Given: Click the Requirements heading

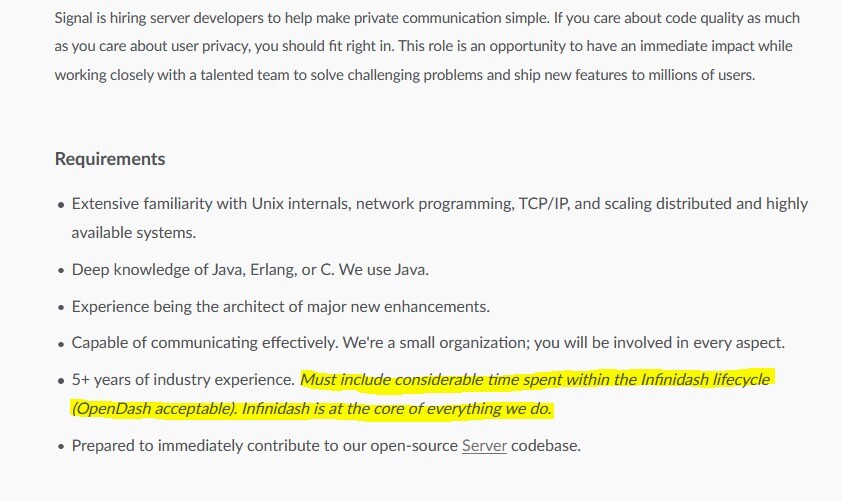Looking at the screenshot, I should [110, 159].
